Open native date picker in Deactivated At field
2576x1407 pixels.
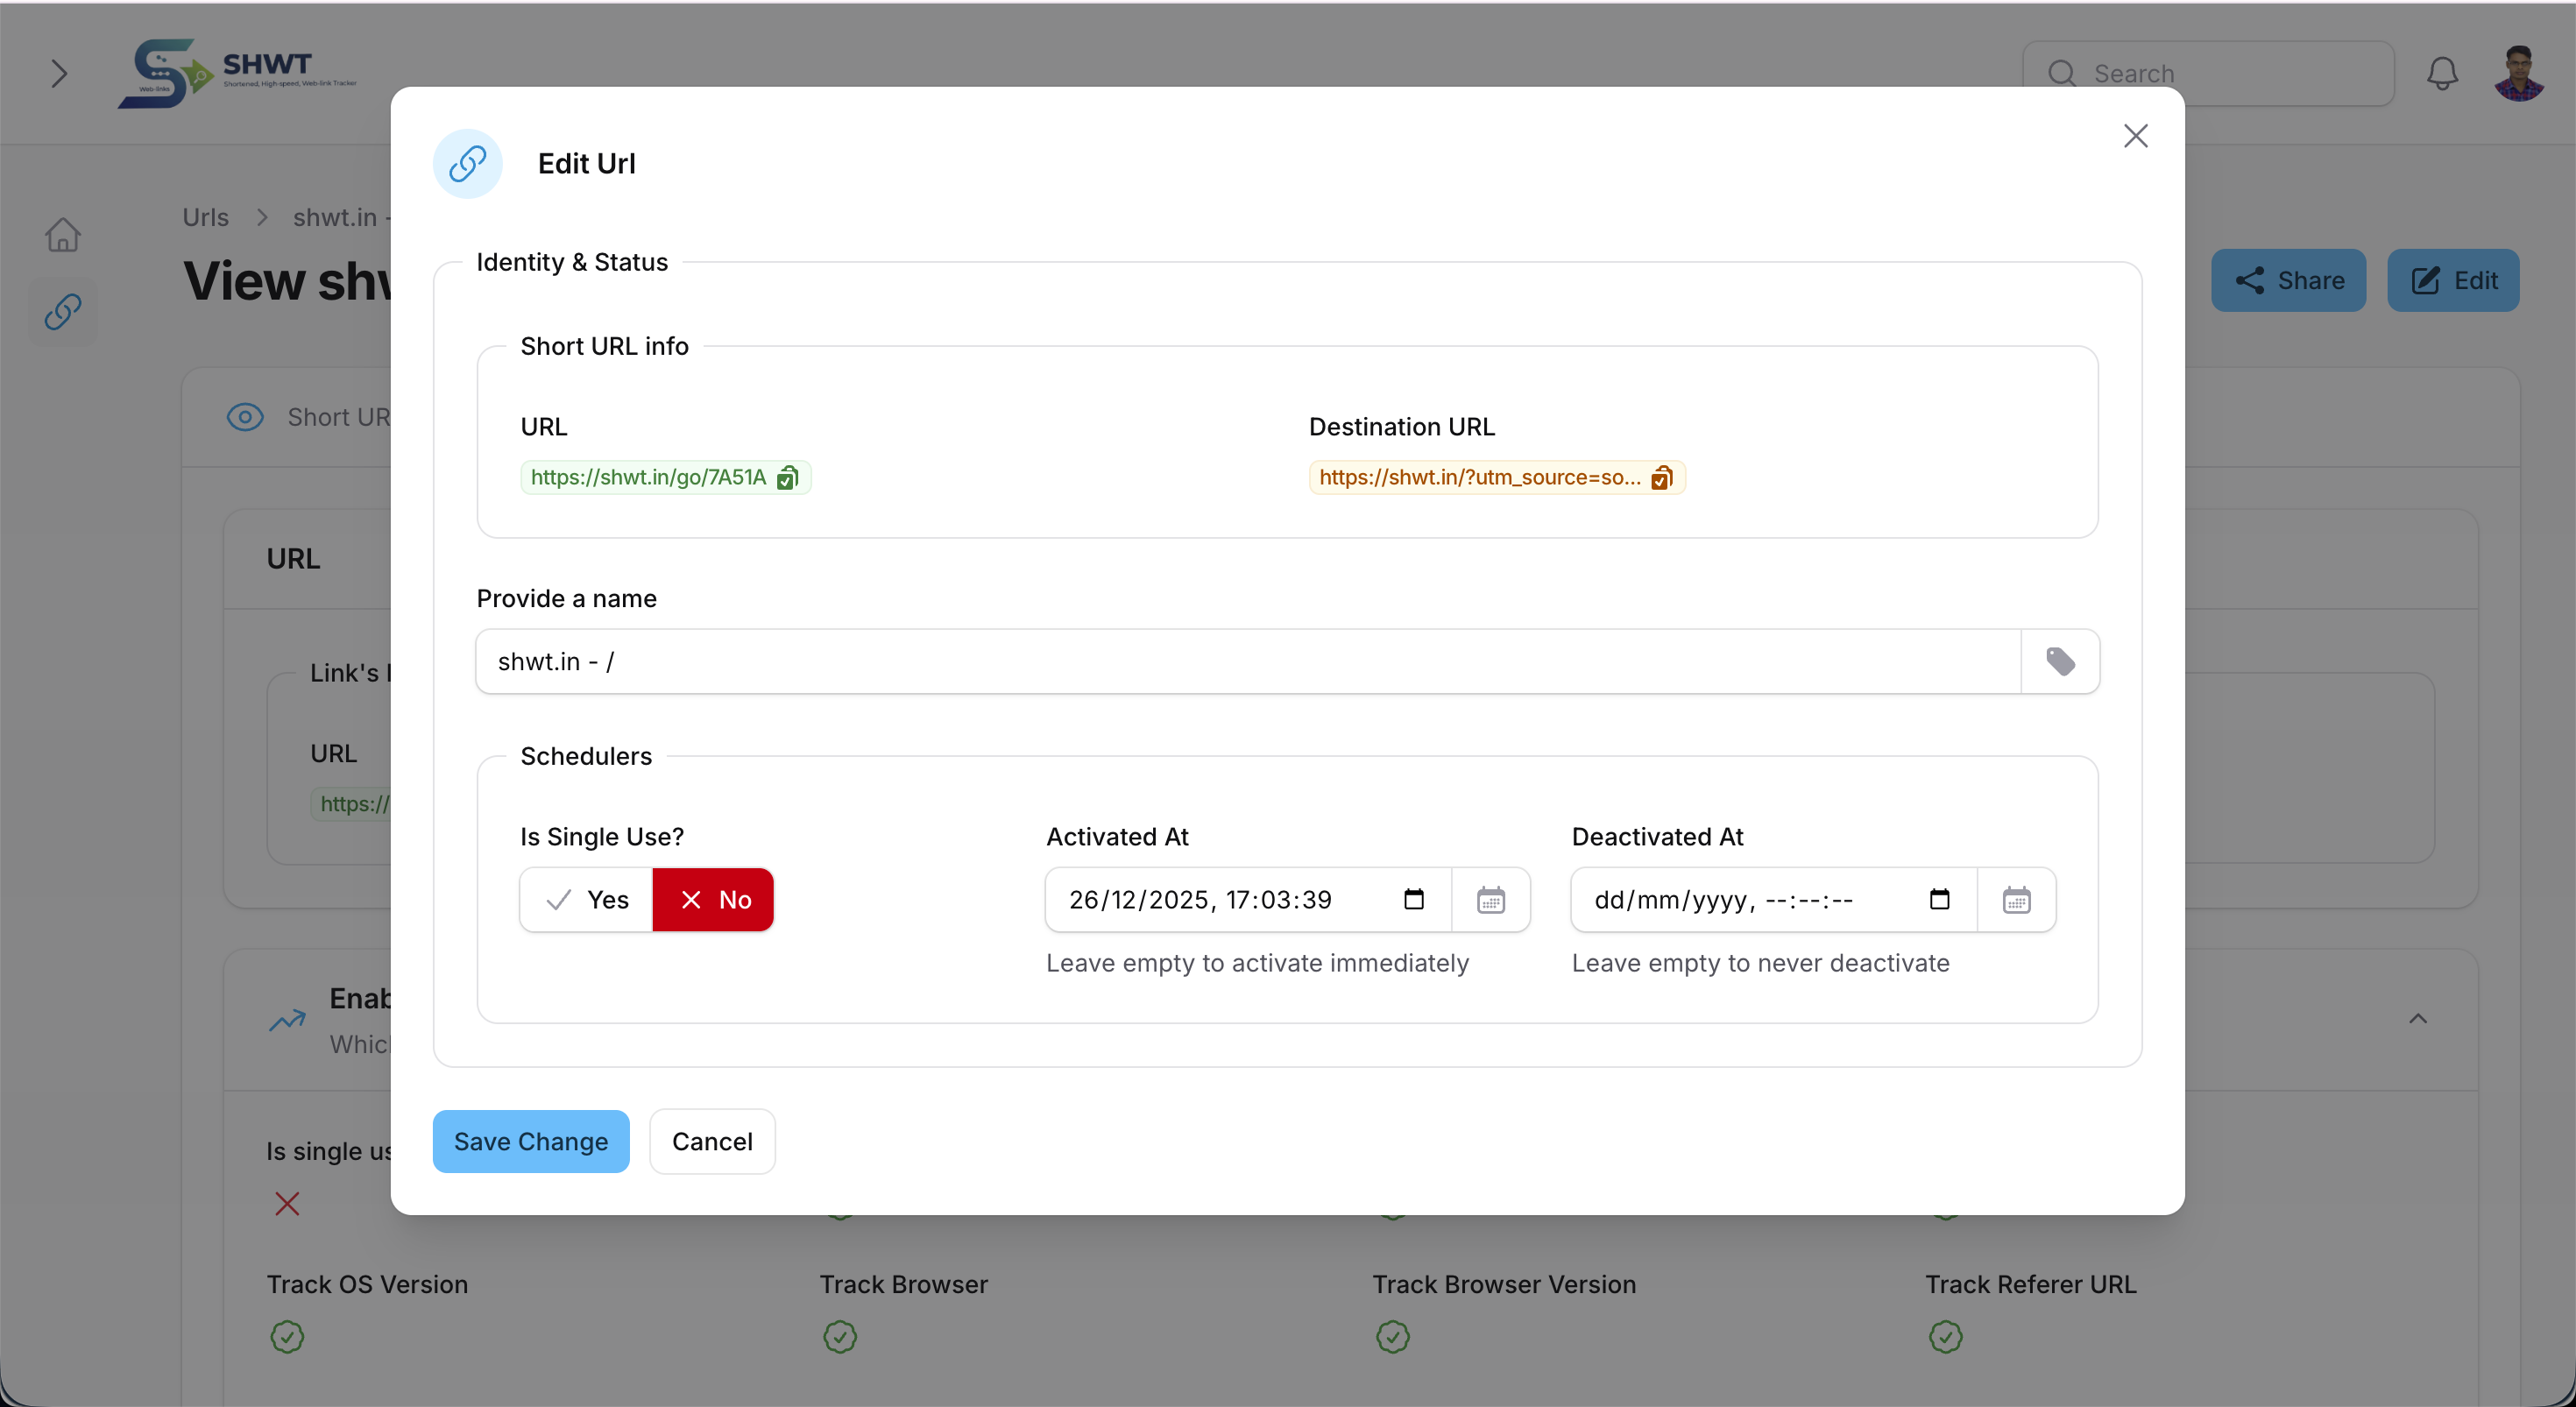(1939, 899)
